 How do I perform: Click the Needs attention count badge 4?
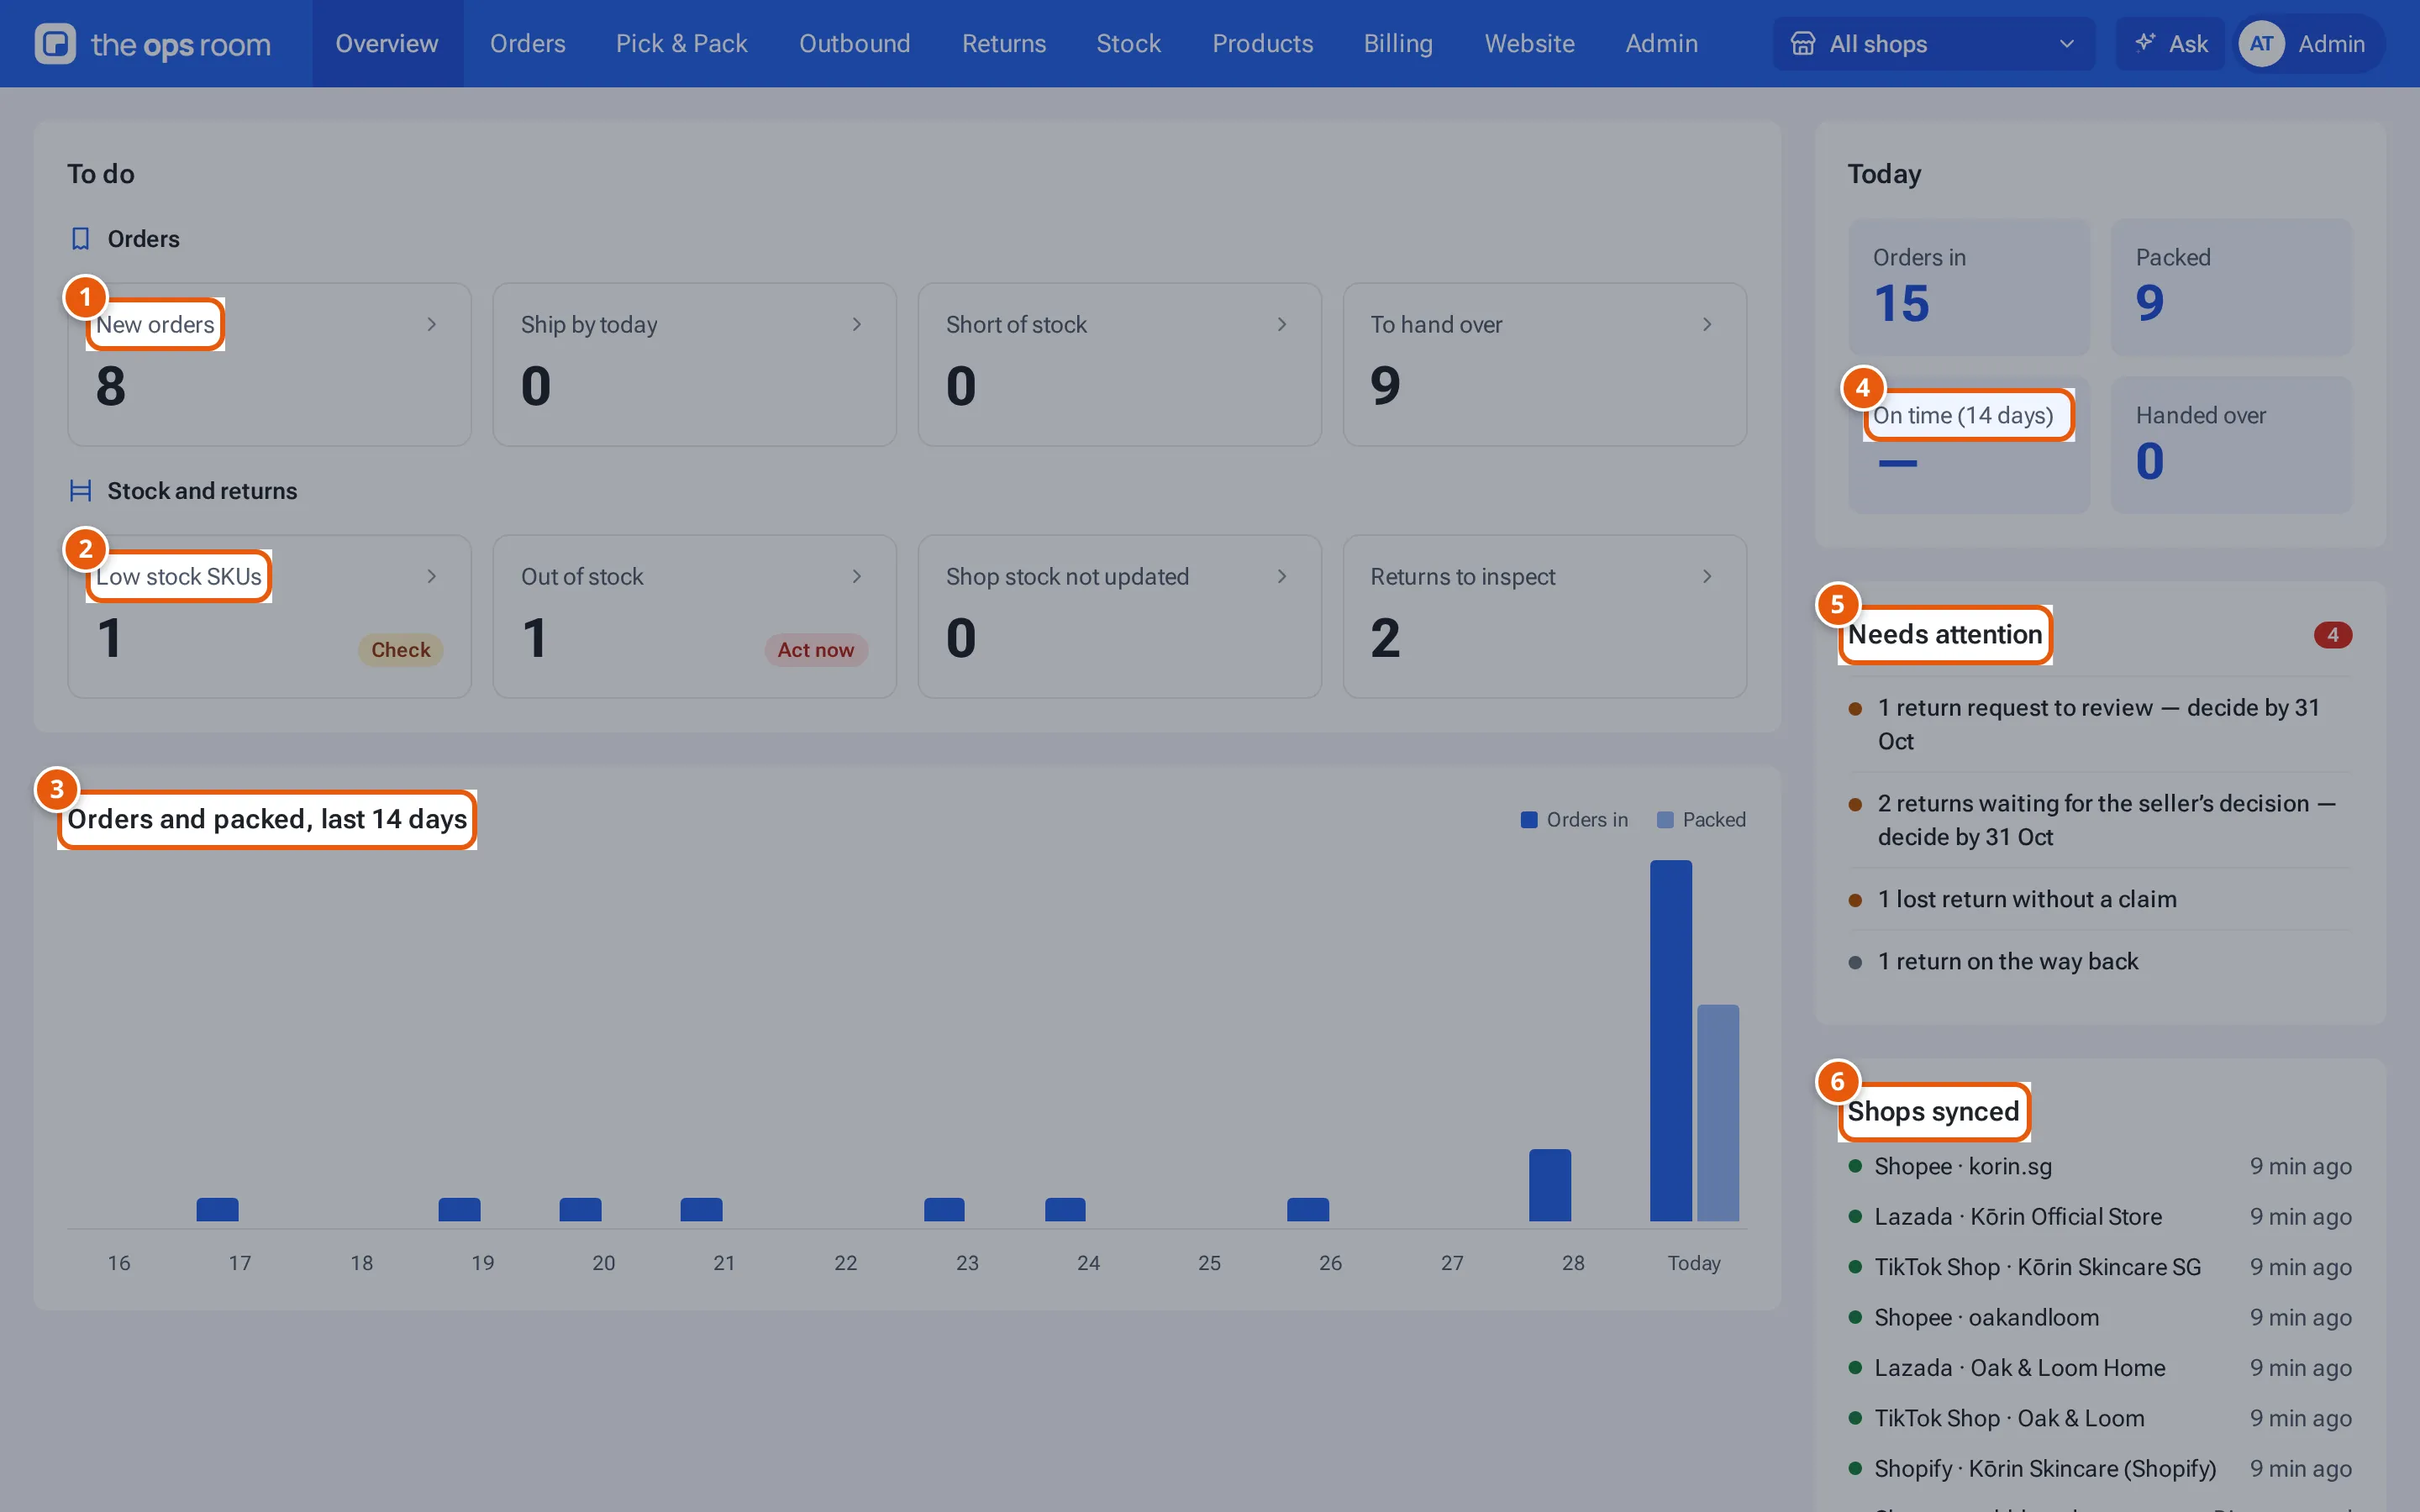[2332, 635]
